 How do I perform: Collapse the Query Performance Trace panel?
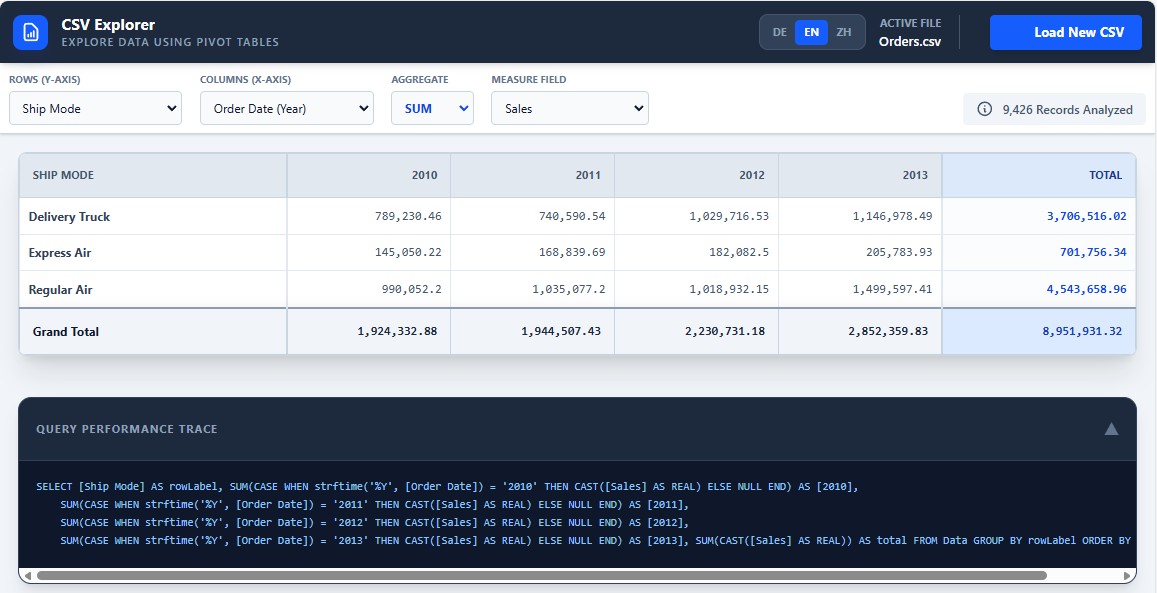pyautogui.click(x=1110, y=429)
